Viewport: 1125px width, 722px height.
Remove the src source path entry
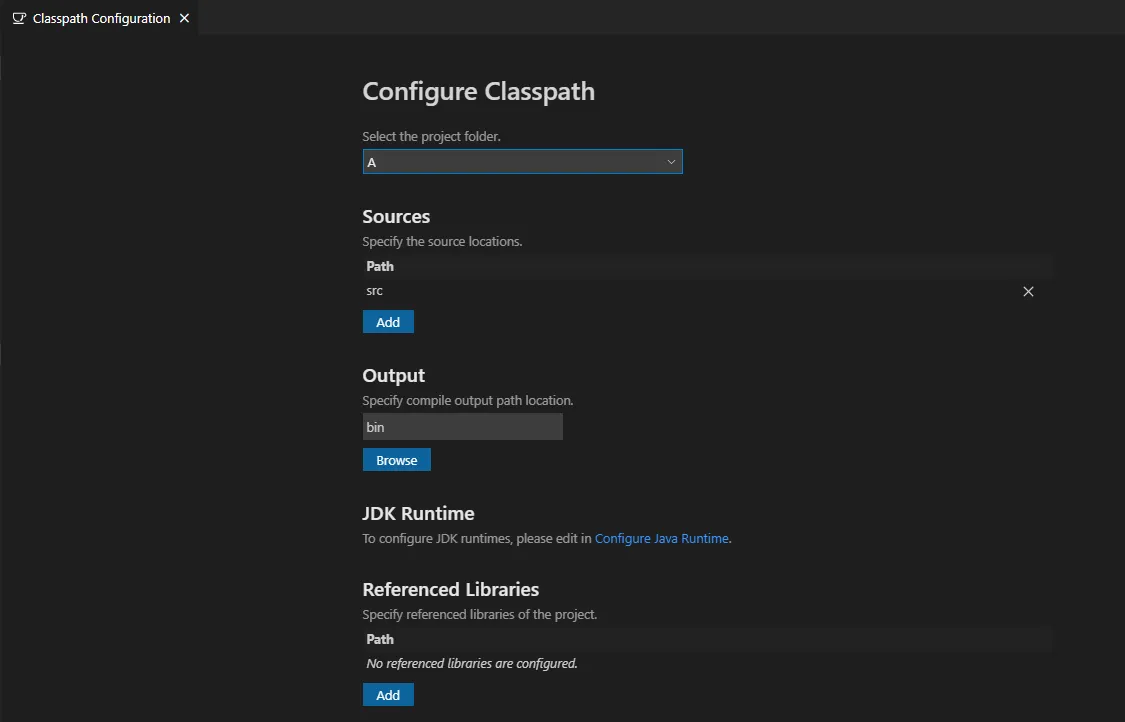pos(1028,292)
